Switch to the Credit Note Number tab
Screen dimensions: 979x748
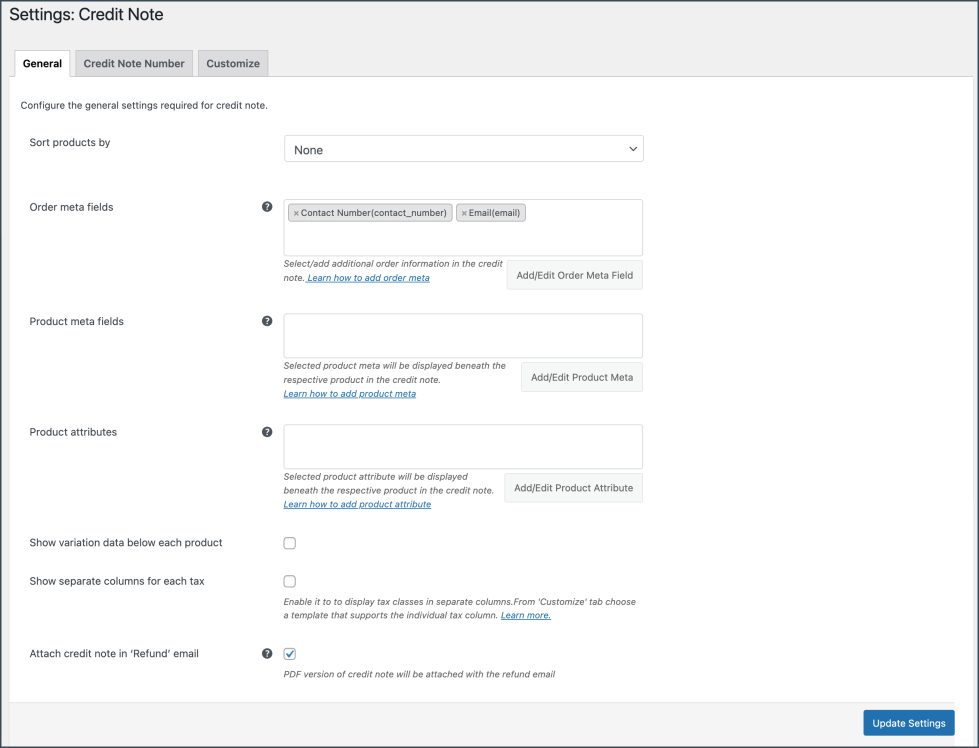pyautogui.click(x=134, y=63)
